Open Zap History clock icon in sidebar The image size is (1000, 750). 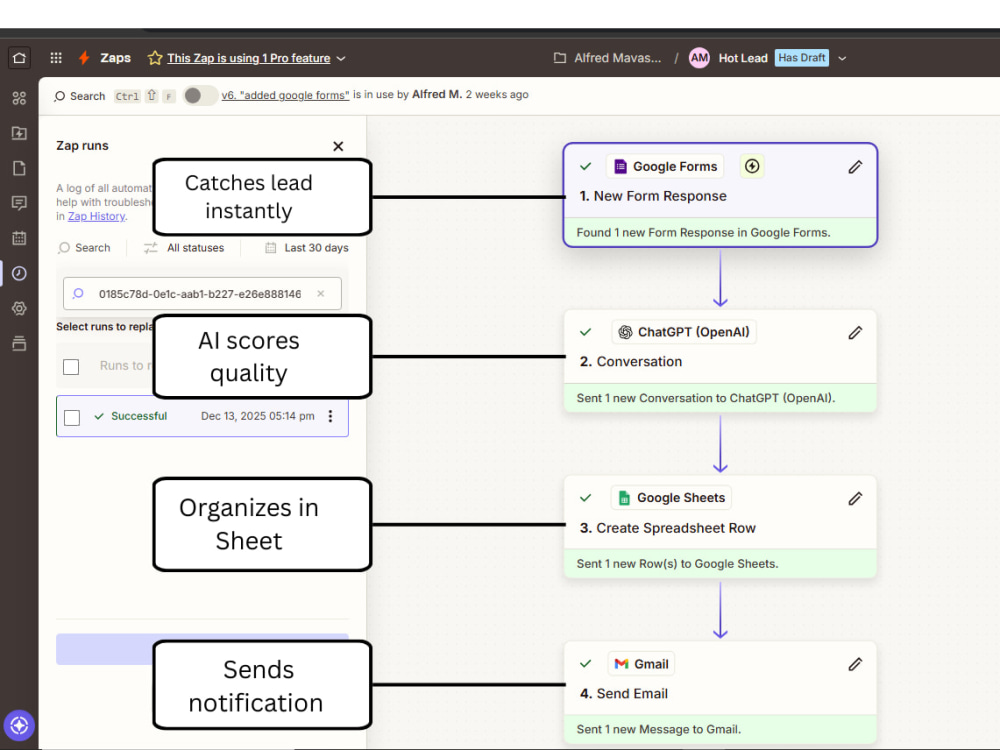tap(19, 274)
